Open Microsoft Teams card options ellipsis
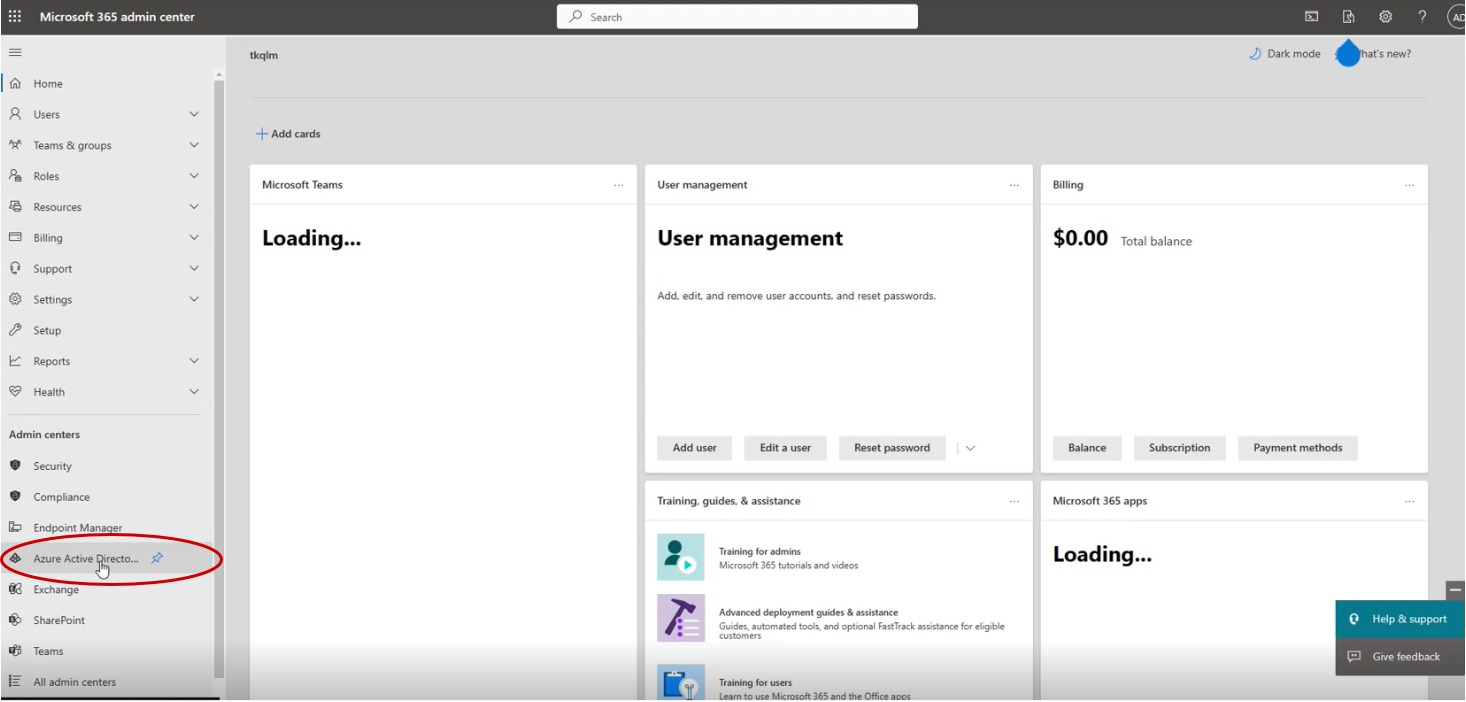 pos(619,185)
